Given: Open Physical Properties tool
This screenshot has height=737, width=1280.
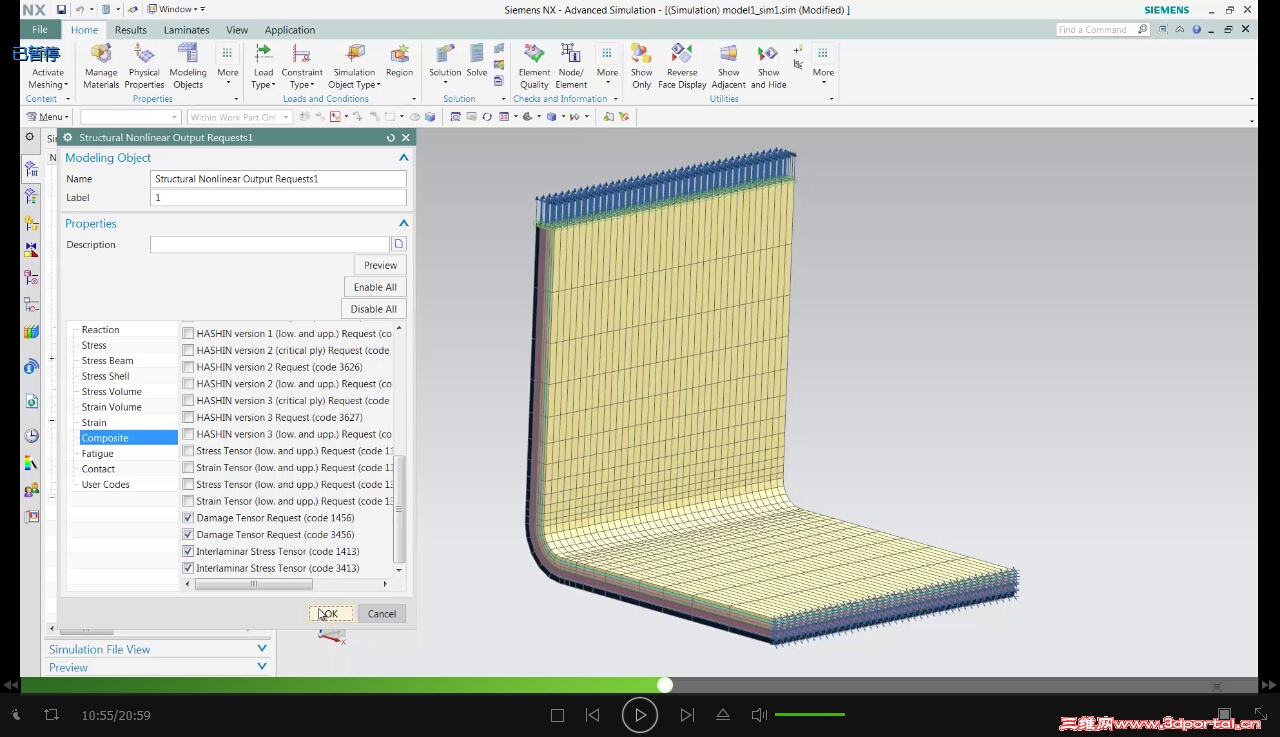Looking at the screenshot, I should 144,66.
